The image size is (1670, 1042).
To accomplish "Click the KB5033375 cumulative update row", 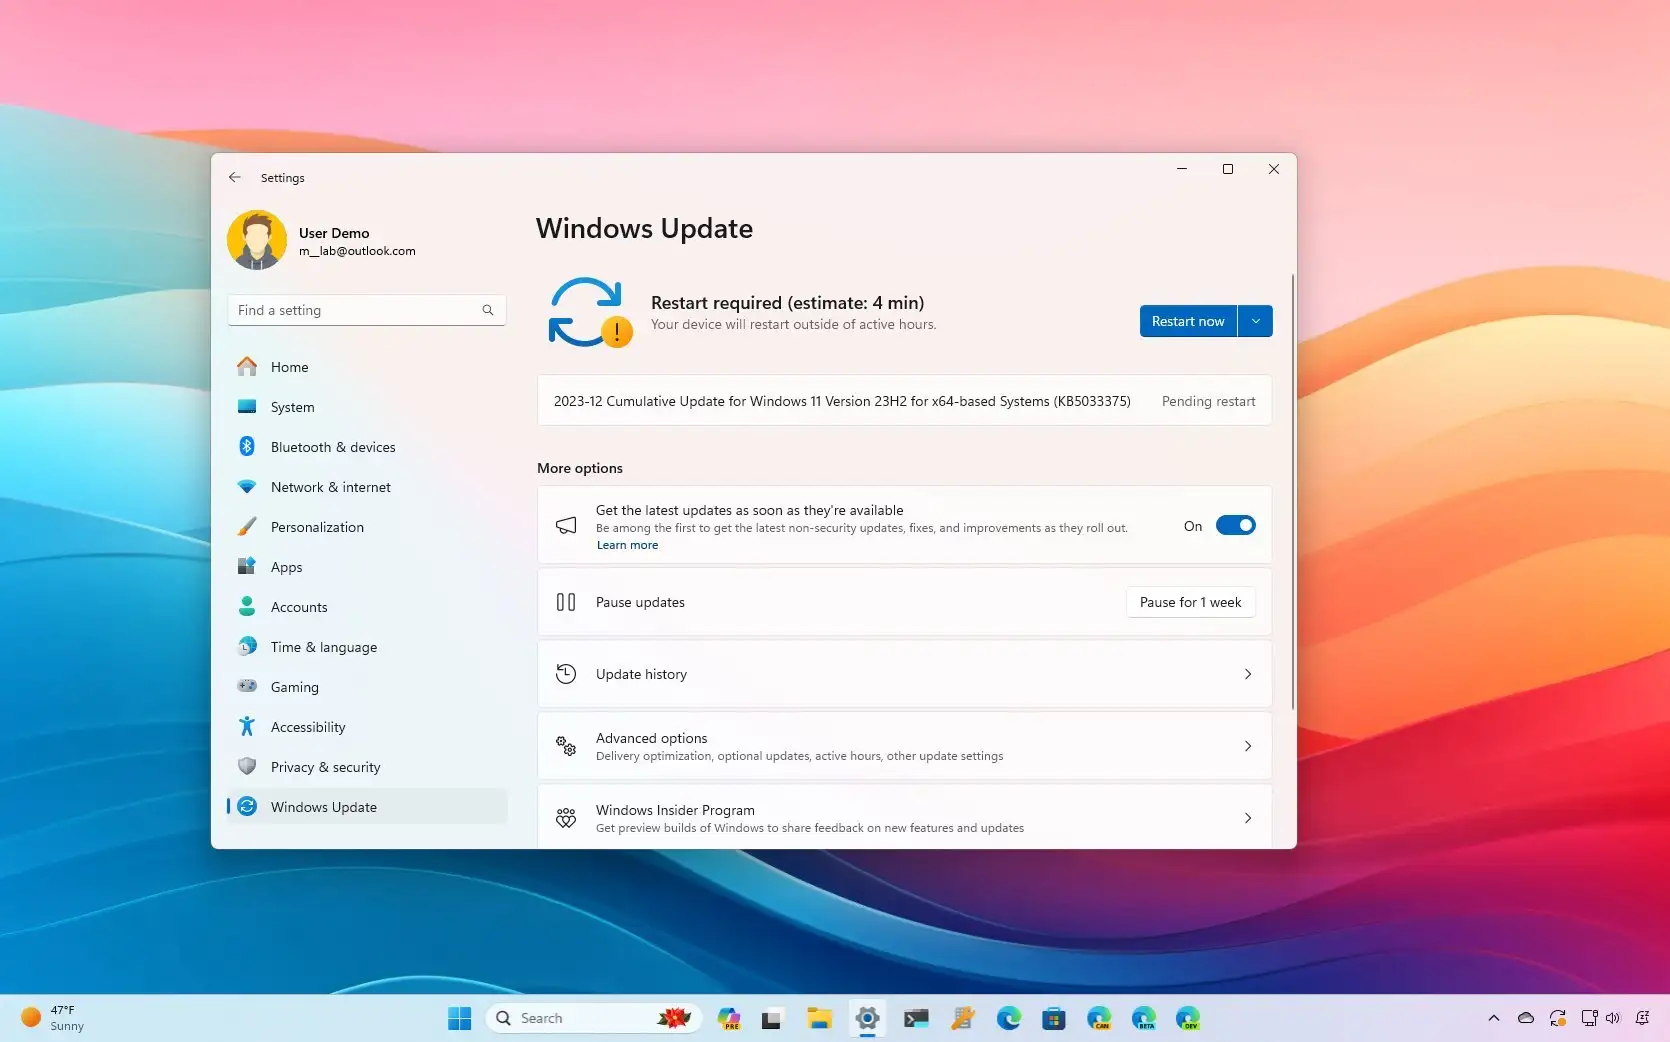I will 904,401.
